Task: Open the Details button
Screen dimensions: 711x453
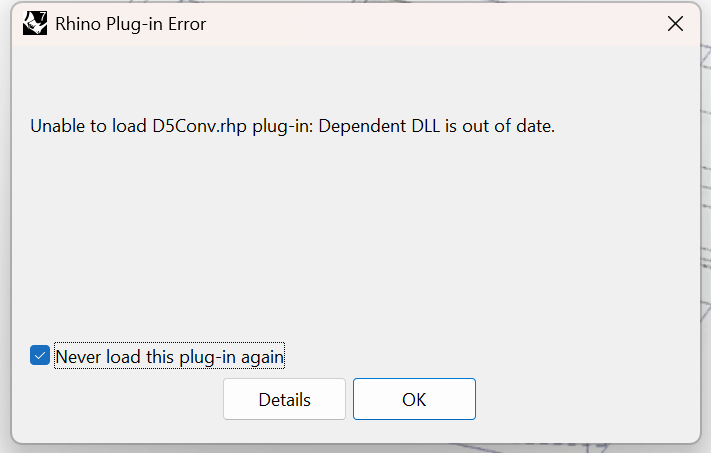Action: pos(284,399)
